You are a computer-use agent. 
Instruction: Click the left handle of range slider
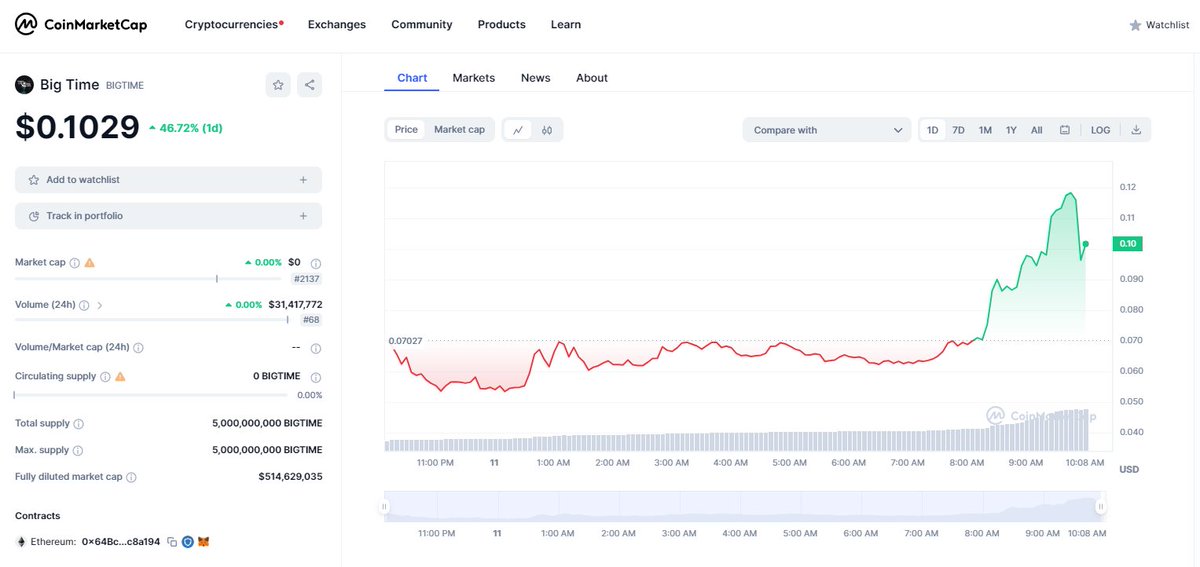[x=384, y=507]
